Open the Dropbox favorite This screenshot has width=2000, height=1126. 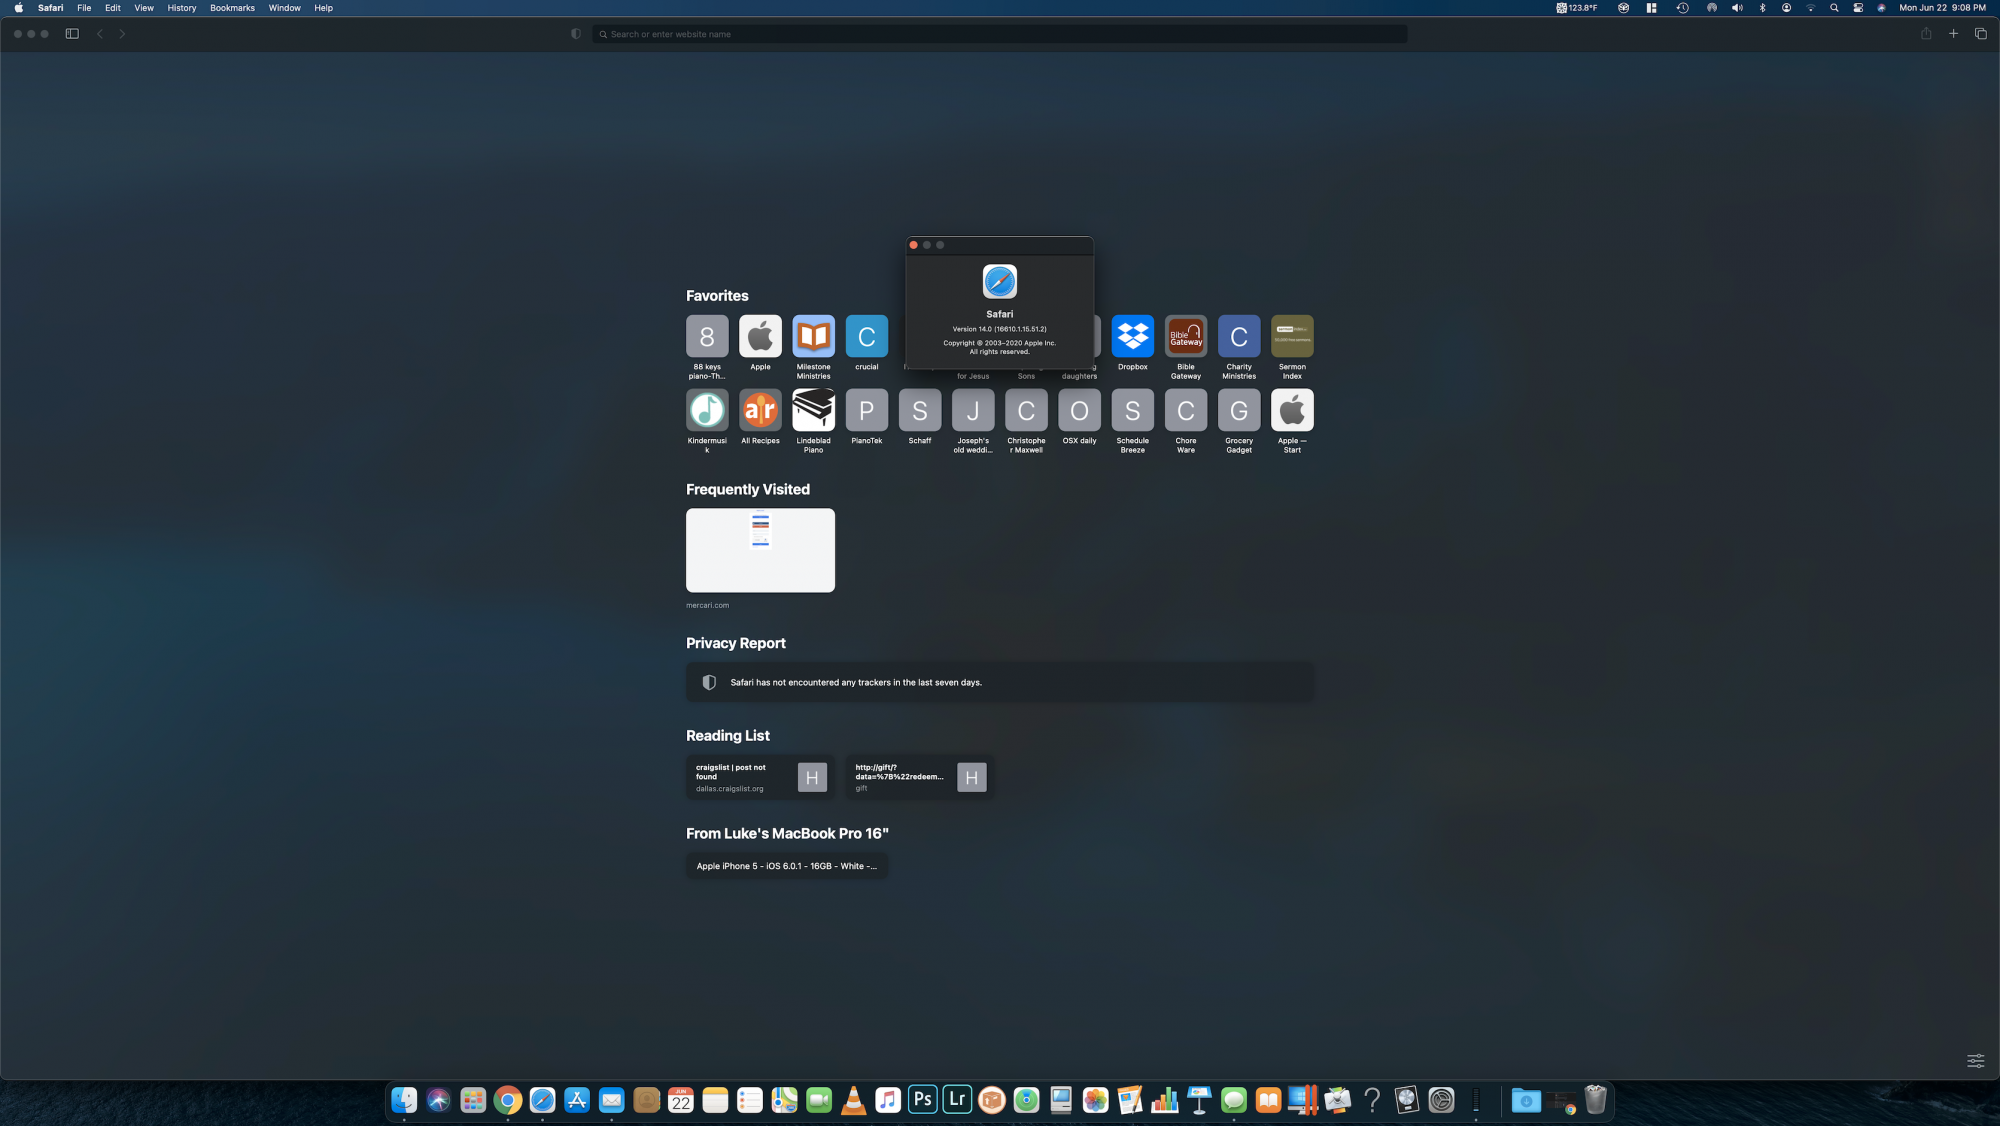pyautogui.click(x=1133, y=337)
